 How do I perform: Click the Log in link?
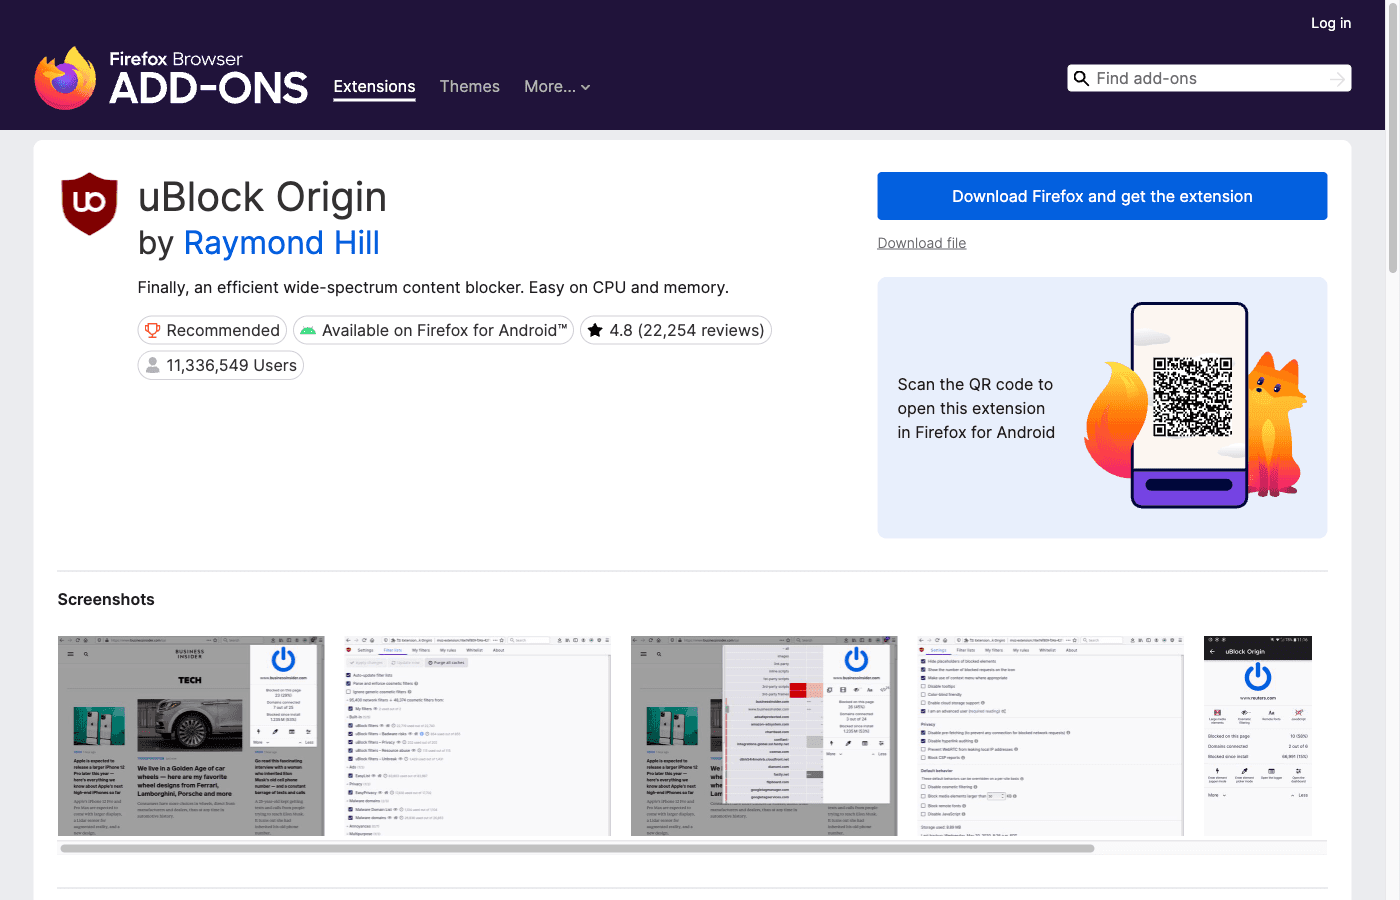click(x=1331, y=23)
